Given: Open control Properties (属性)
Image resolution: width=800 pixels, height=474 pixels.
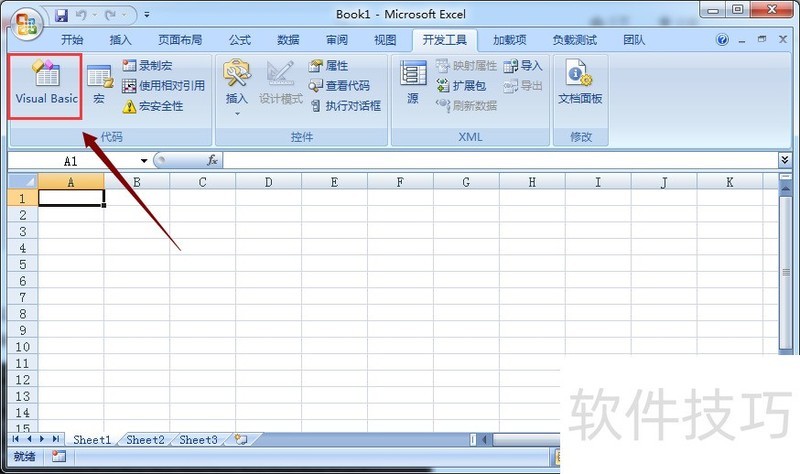Looking at the screenshot, I should click(328, 65).
